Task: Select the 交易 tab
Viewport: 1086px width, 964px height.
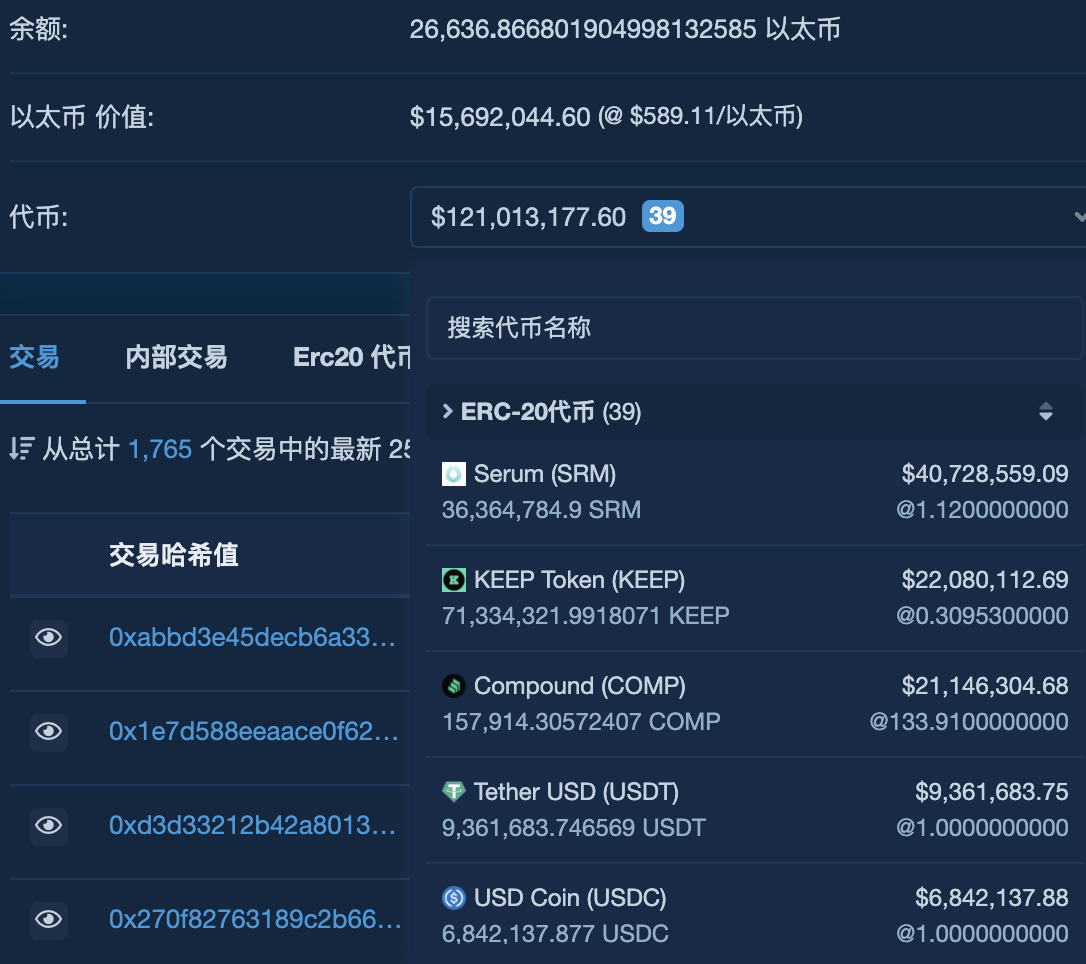Action: click(x=35, y=357)
